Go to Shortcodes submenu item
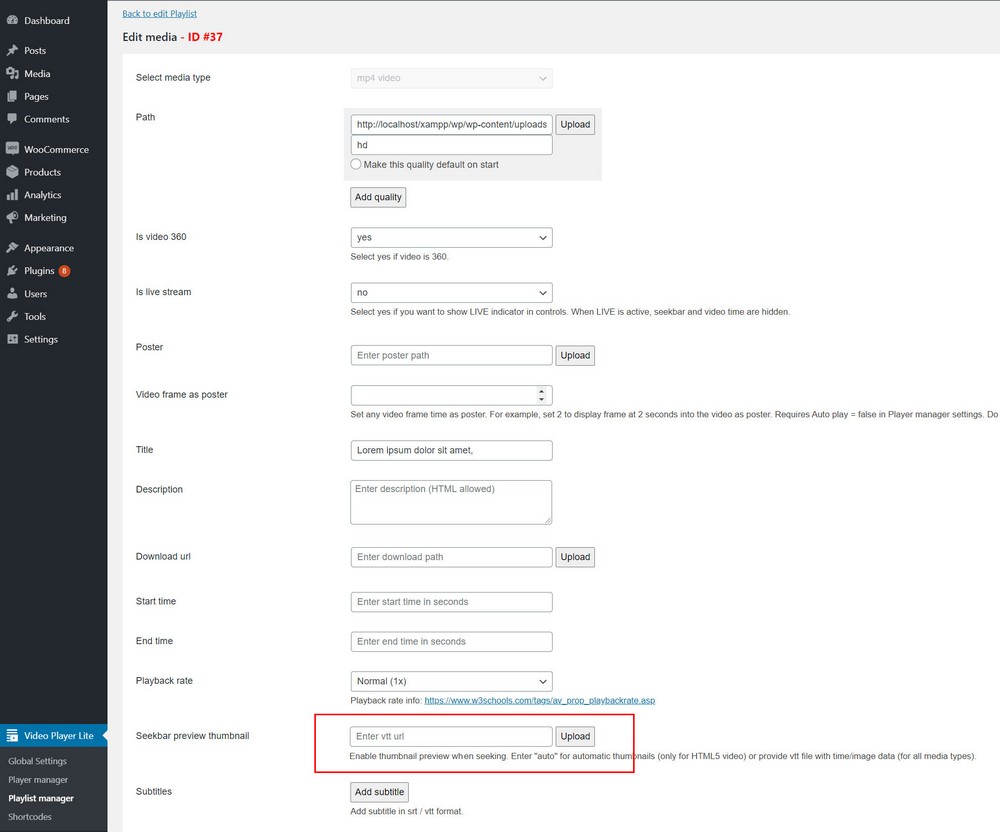1000x832 pixels. 30,817
